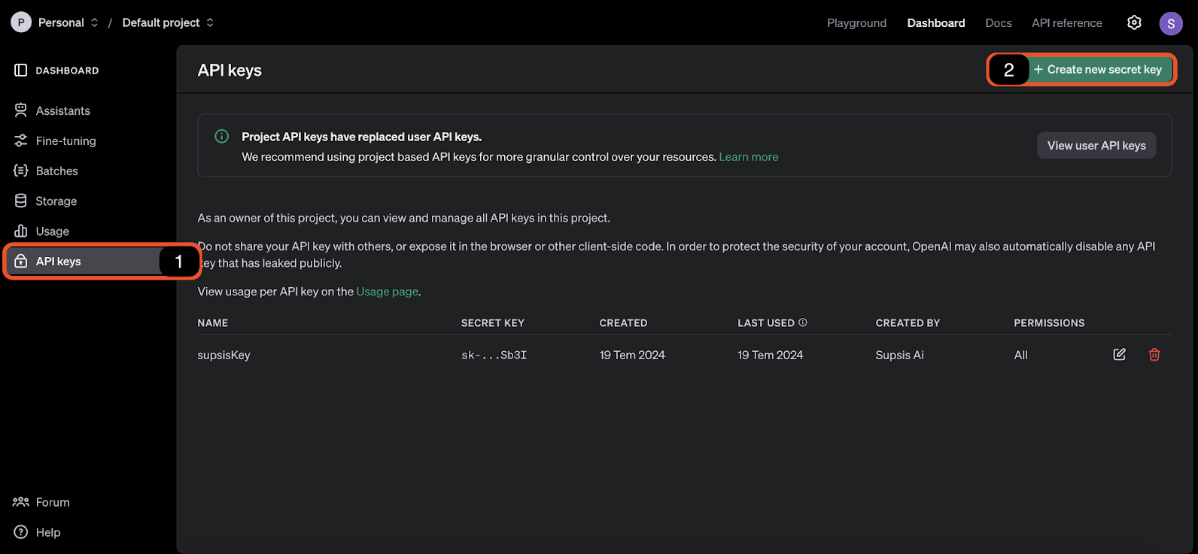Viewport: 1198px width, 554px height.
Task: Open the Storage database icon
Action: (x=21, y=201)
